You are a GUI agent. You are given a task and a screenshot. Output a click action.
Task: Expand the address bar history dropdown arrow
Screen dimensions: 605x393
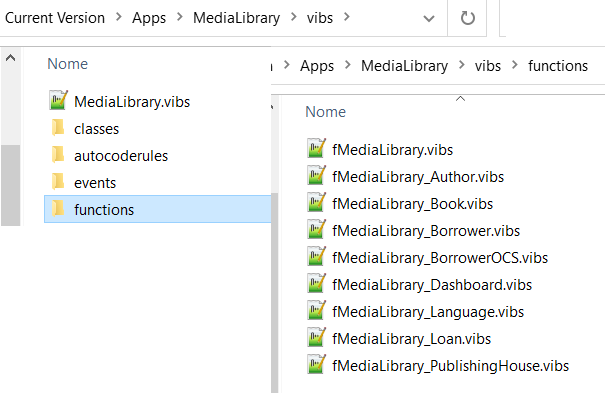(429, 19)
